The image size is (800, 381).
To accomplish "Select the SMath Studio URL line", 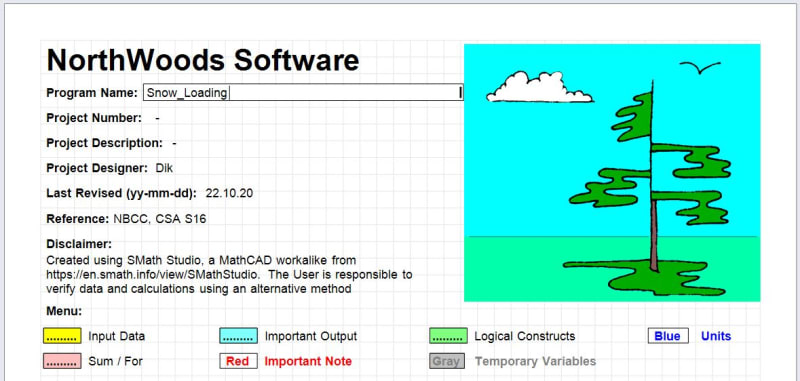I will click(229, 274).
